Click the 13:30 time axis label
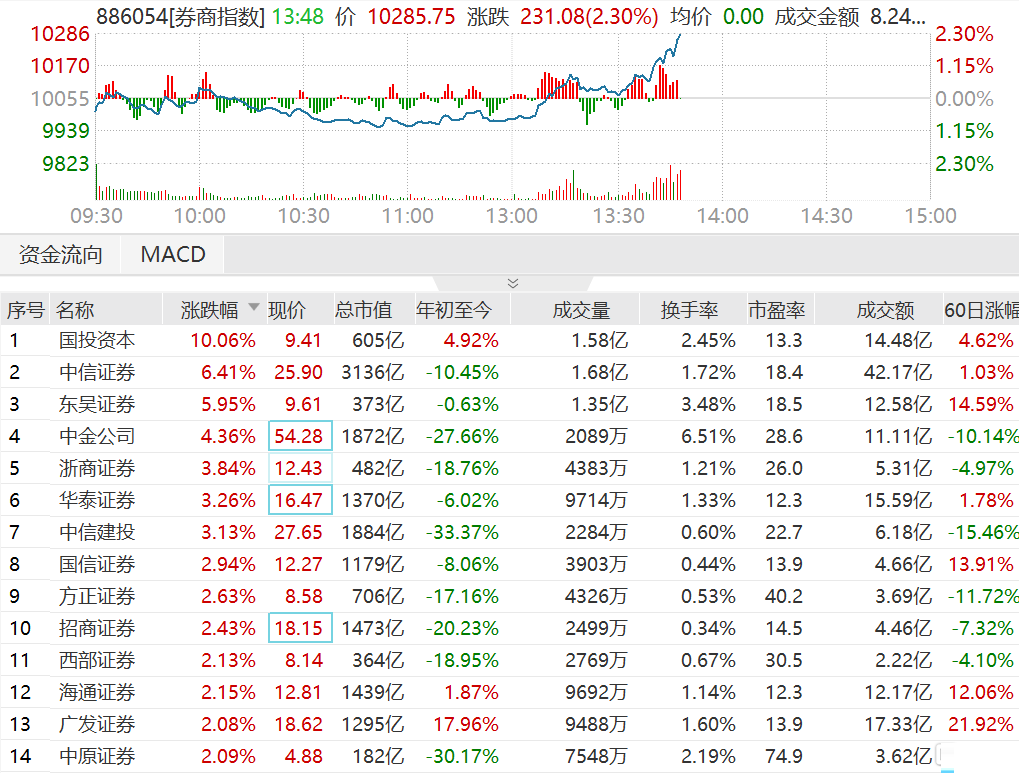Screen dimensions: 1019x773 coord(617,216)
